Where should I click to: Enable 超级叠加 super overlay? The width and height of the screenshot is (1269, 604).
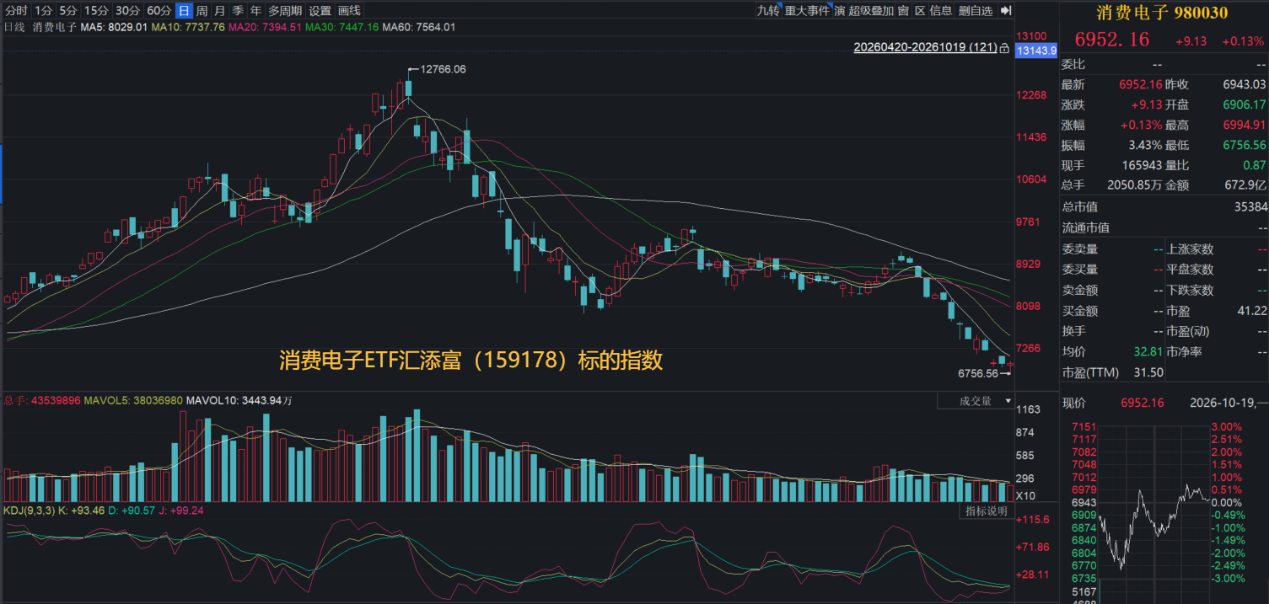871,10
